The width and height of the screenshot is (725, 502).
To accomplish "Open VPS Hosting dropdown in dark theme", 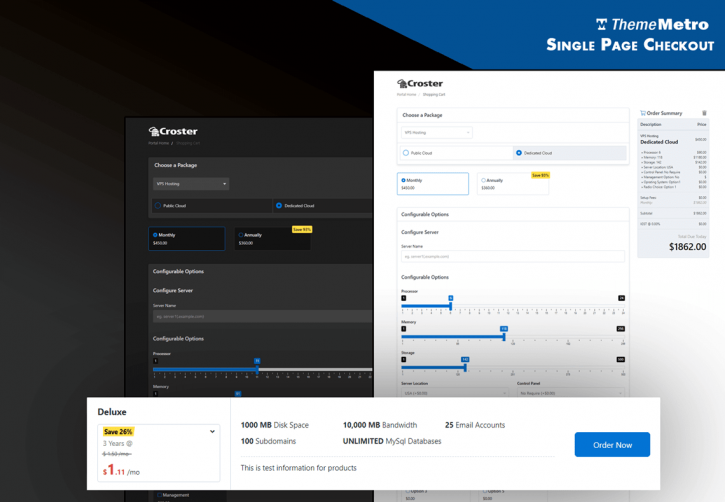I will pyautogui.click(x=190, y=184).
